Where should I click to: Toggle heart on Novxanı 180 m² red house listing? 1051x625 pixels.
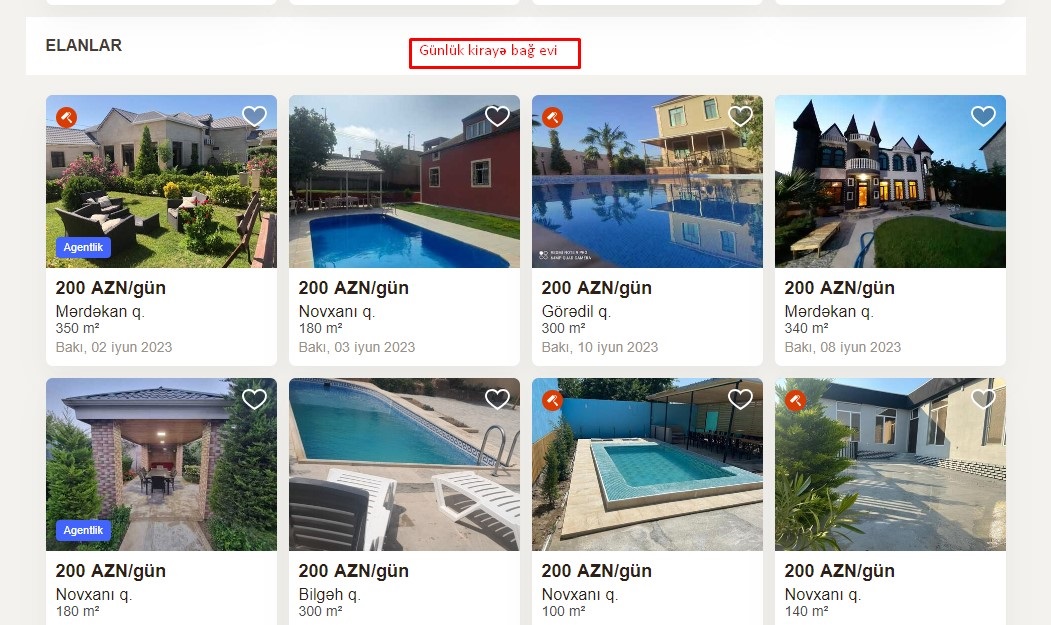(x=497, y=116)
